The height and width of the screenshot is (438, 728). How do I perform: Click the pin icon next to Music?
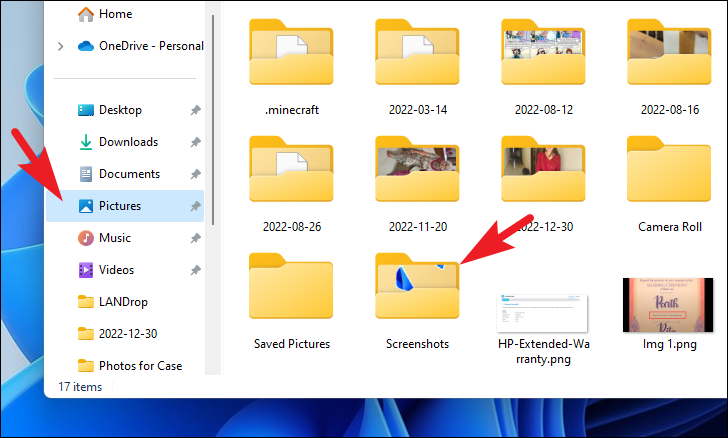click(195, 238)
